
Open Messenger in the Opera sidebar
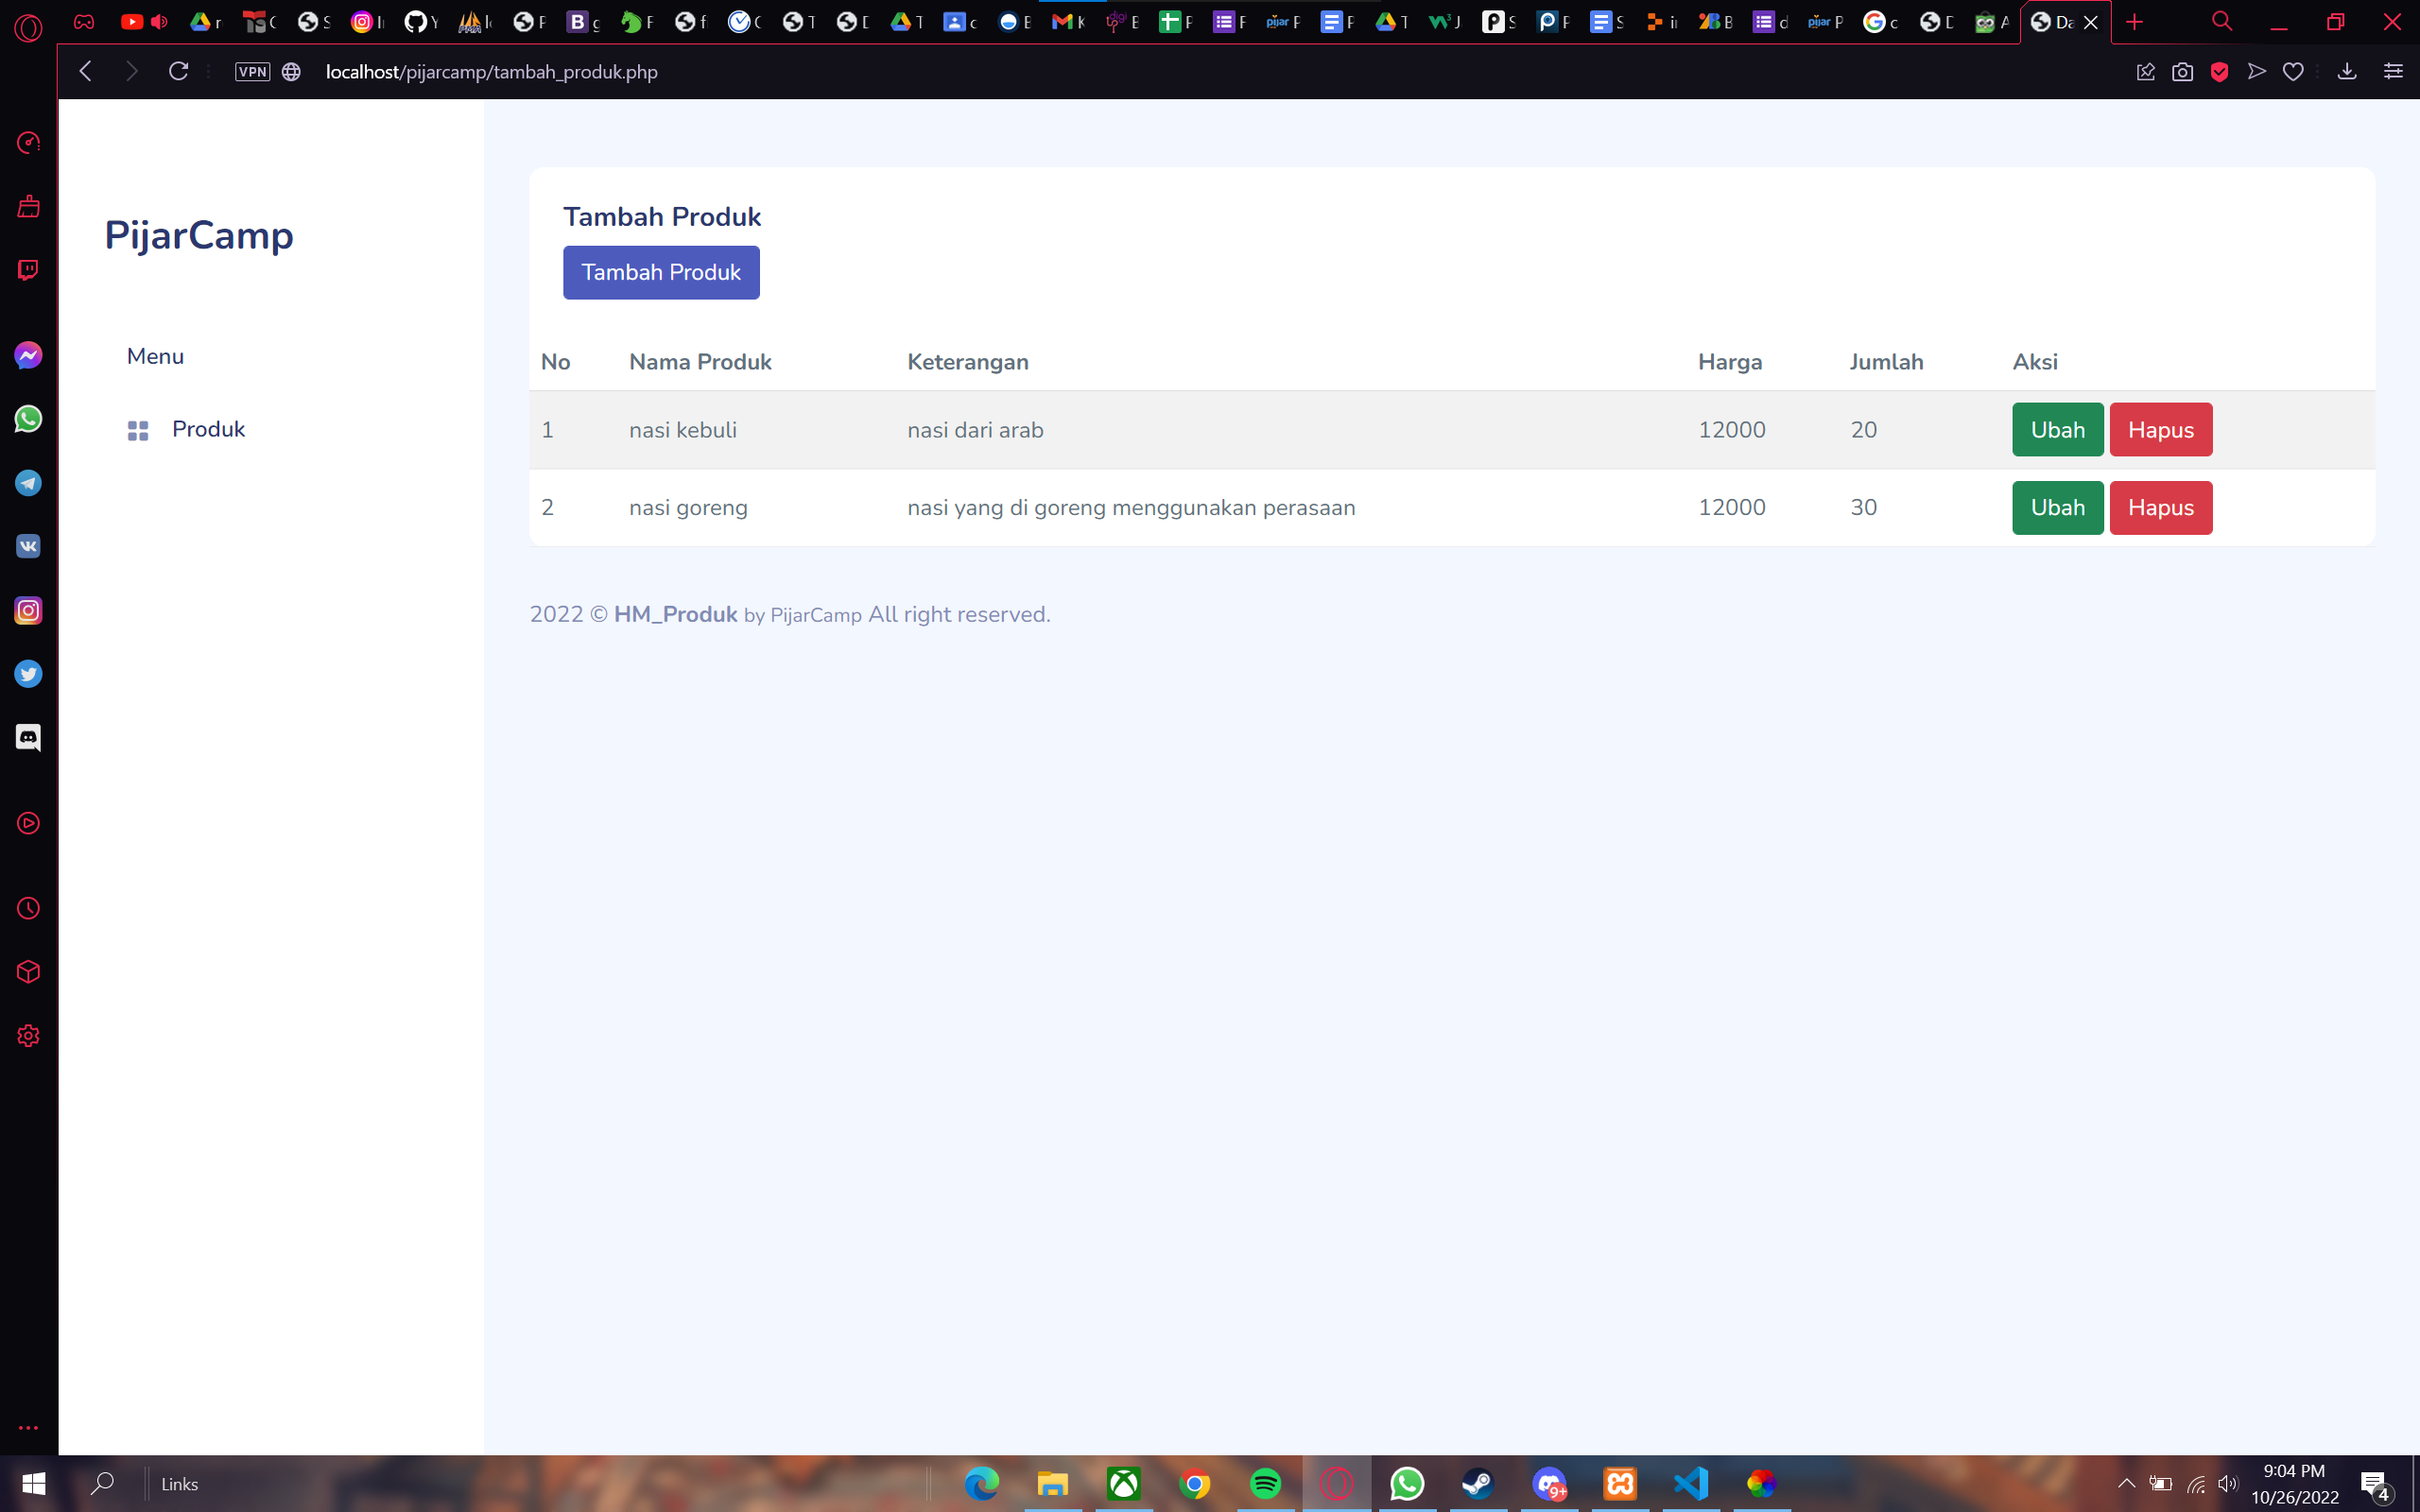28,356
